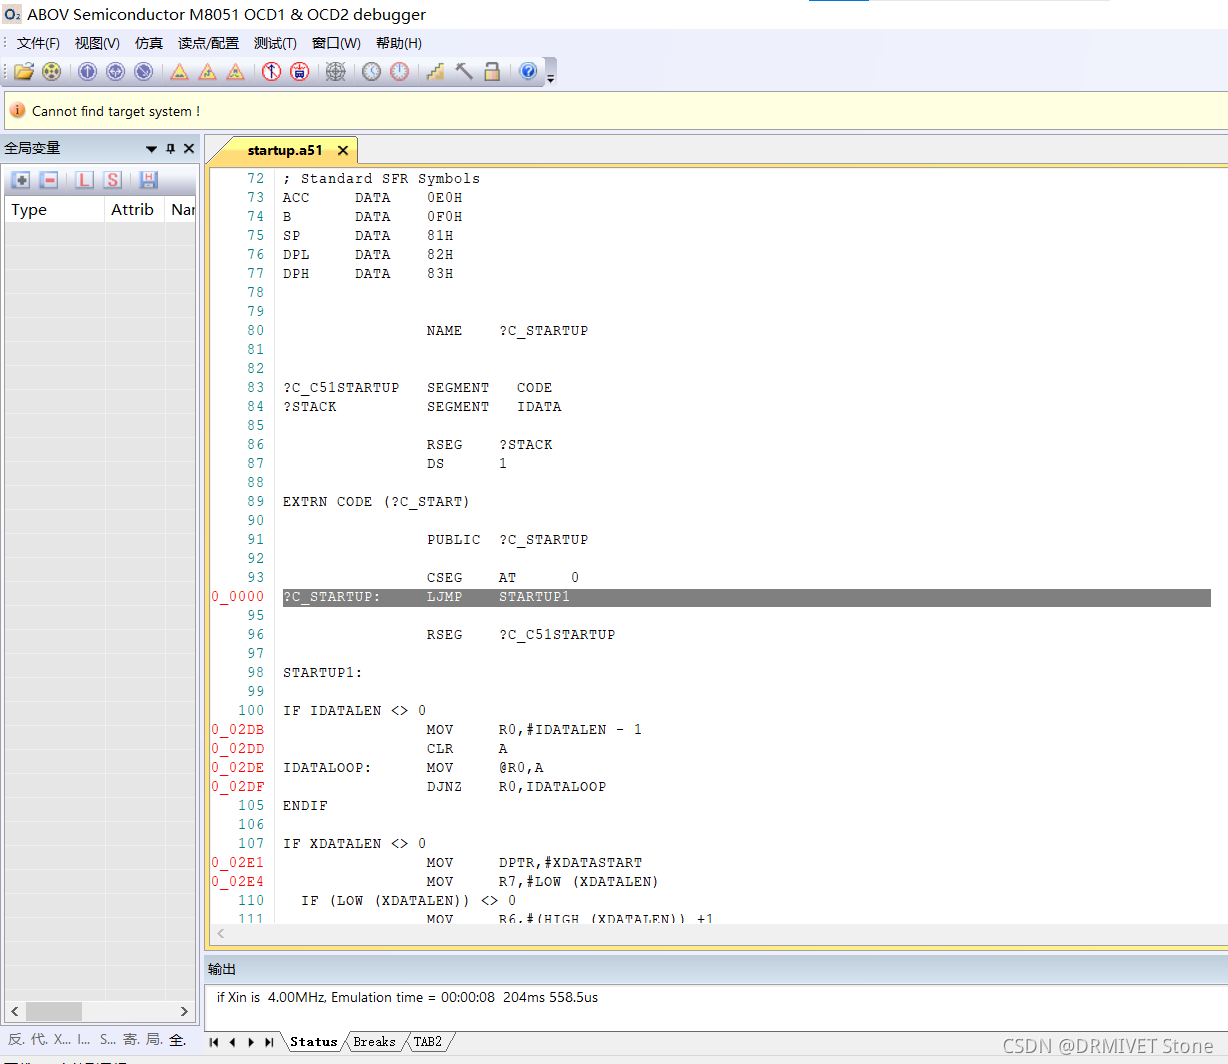The image size is (1228, 1064).
Task: Open the 帮助(H) menu
Action: (399, 43)
